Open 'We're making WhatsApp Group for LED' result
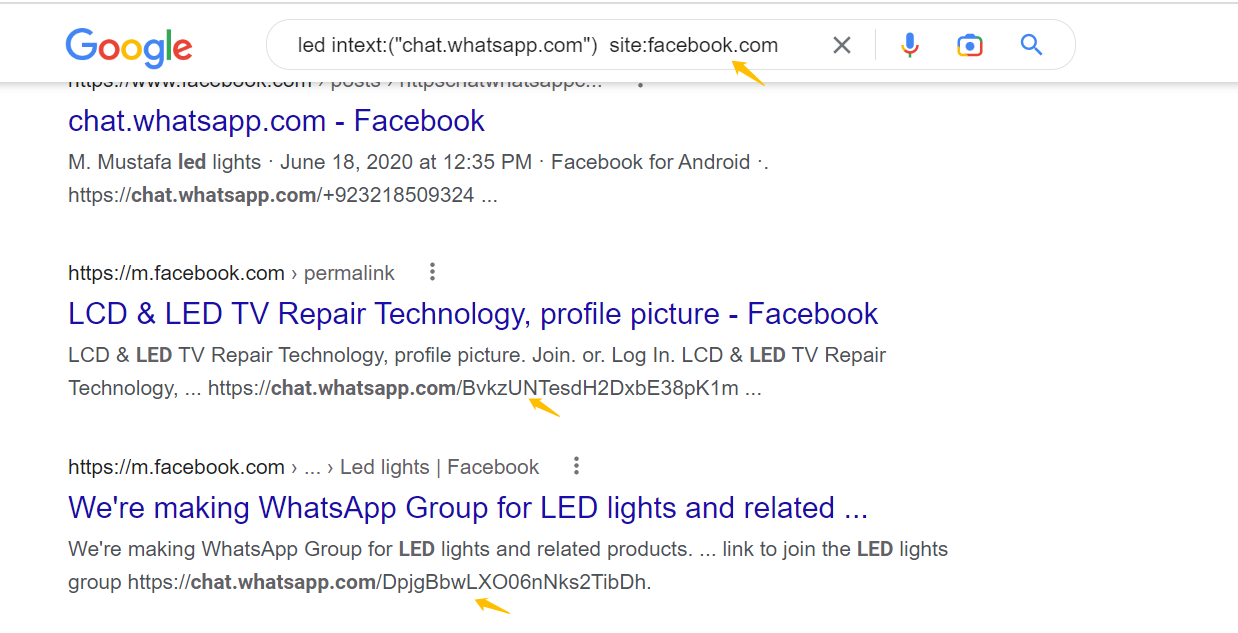This screenshot has height=633, width=1238. click(468, 508)
